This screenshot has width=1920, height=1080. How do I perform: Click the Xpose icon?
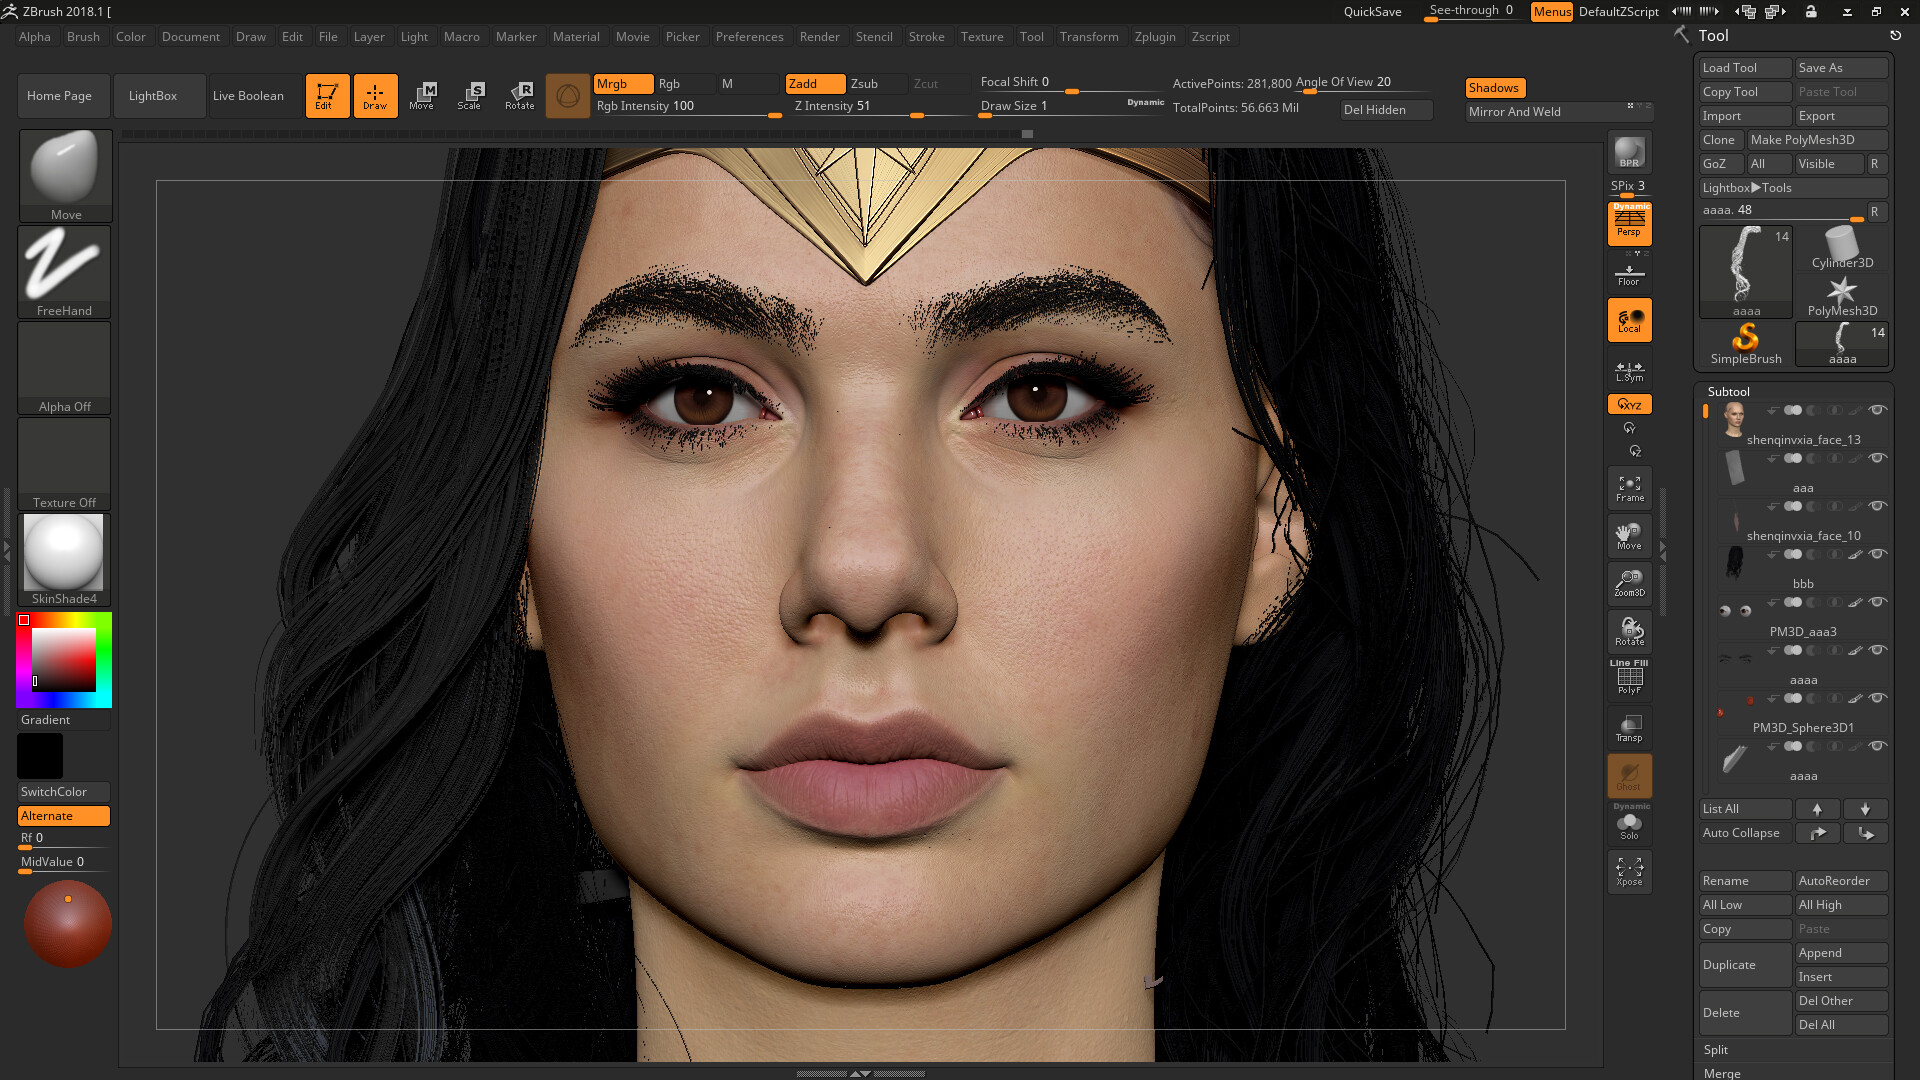click(1629, 872)
